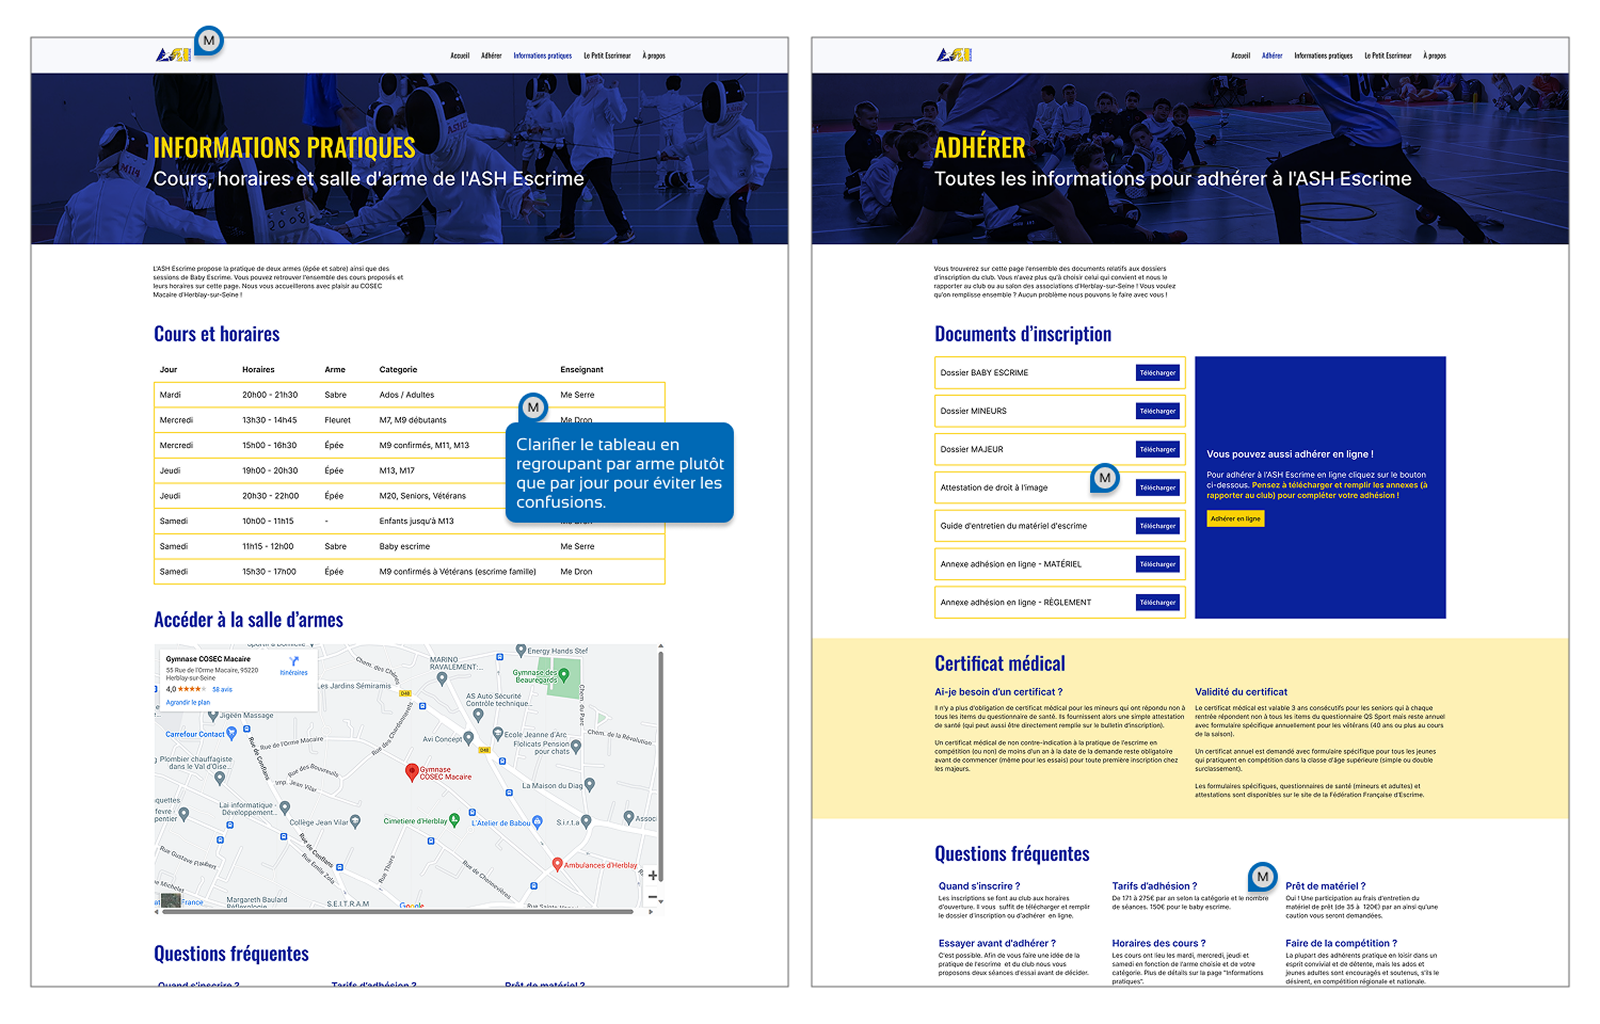Click Faire de la compétition ? question
Image resolution: width=1600 pixels, height=1024 pixels.
1341,943
